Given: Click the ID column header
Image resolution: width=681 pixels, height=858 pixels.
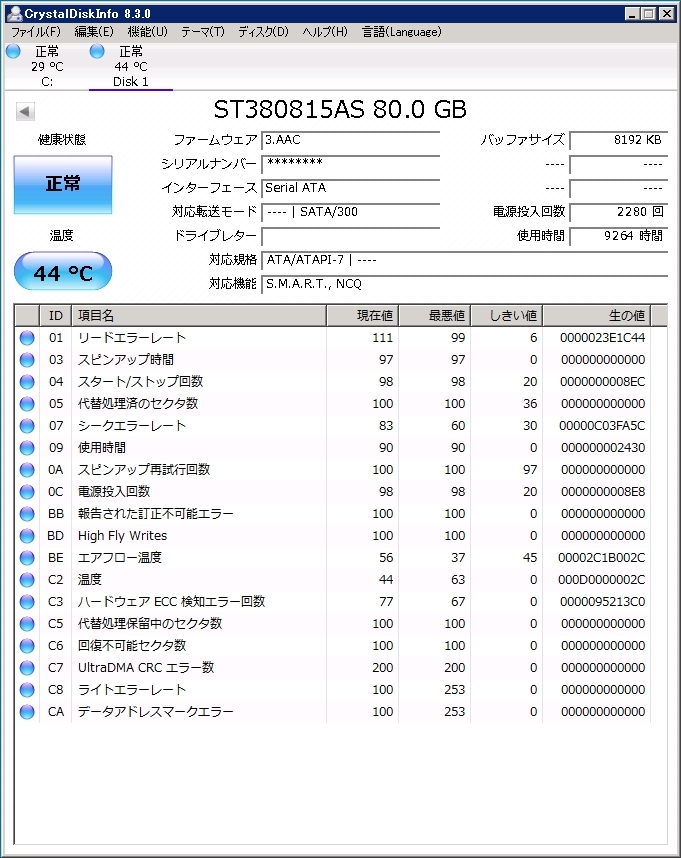Looking at the screenshot, I should coord(56,316).
